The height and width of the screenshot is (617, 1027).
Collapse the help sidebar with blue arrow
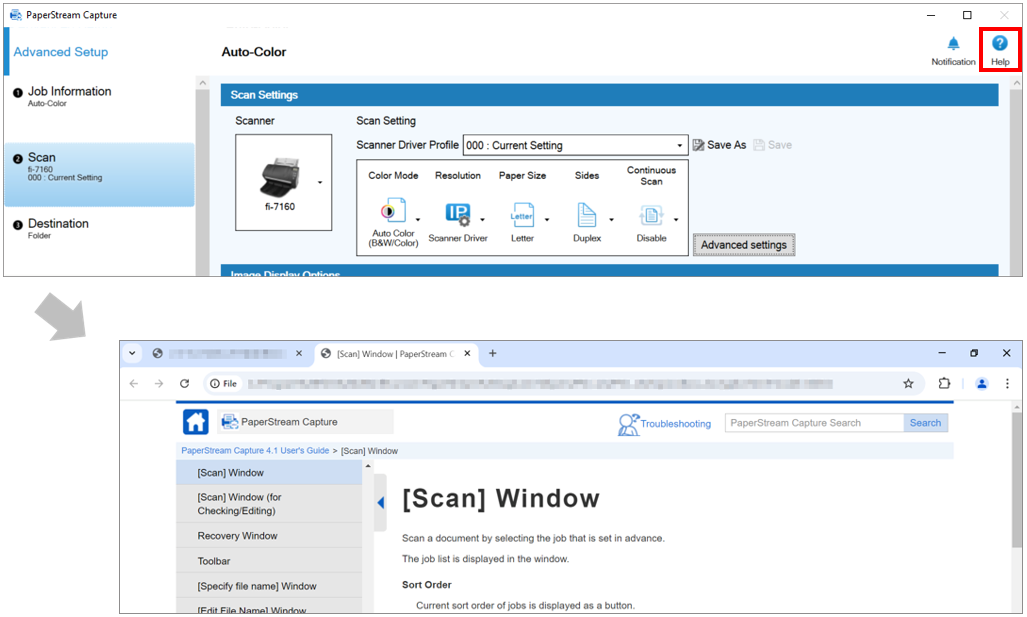(381, 502)
